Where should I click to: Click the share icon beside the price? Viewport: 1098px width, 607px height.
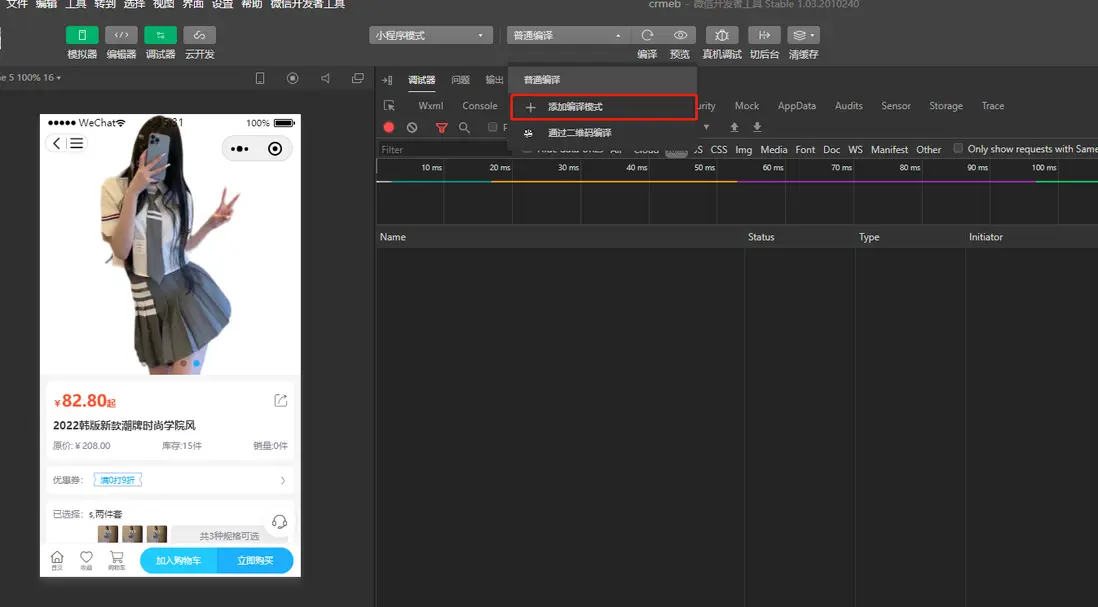281,401
